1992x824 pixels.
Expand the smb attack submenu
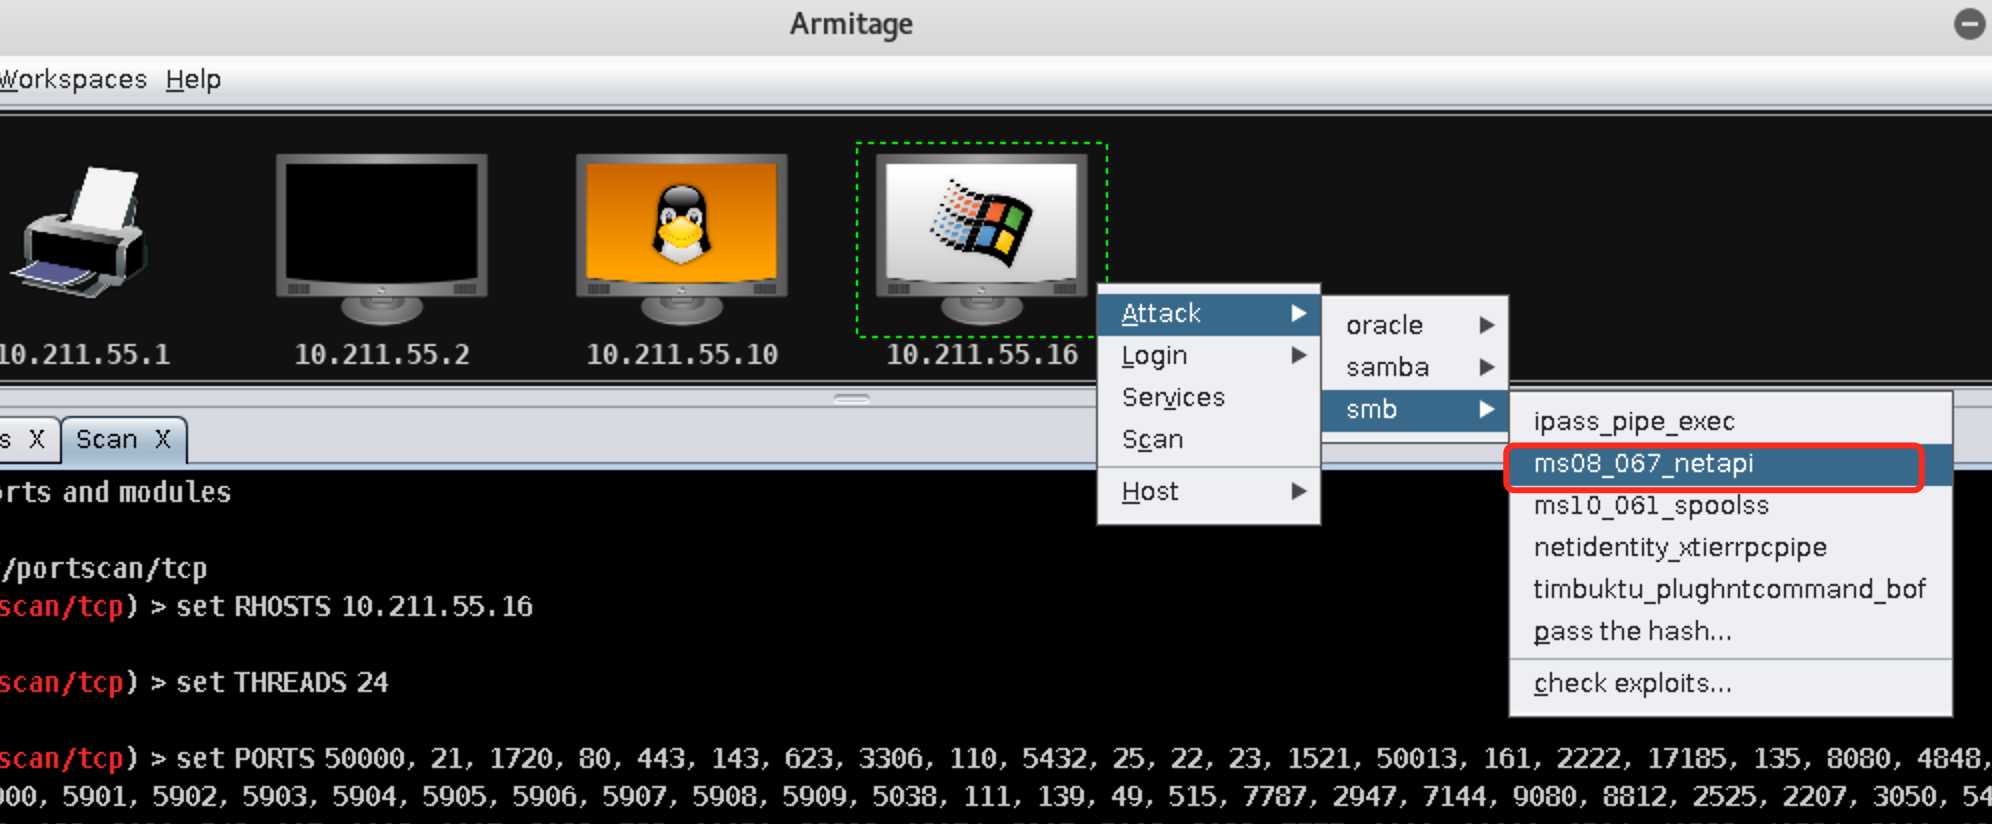pos(1415,409)
